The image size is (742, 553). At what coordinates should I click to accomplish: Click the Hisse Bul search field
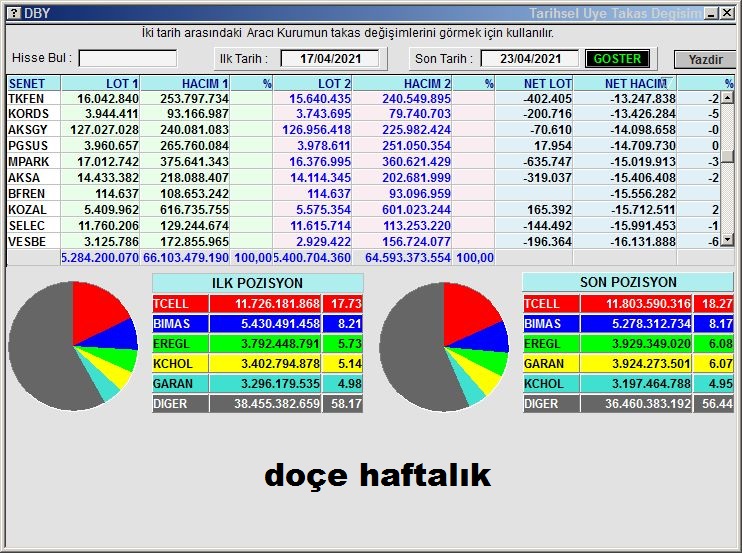(127, 59)
